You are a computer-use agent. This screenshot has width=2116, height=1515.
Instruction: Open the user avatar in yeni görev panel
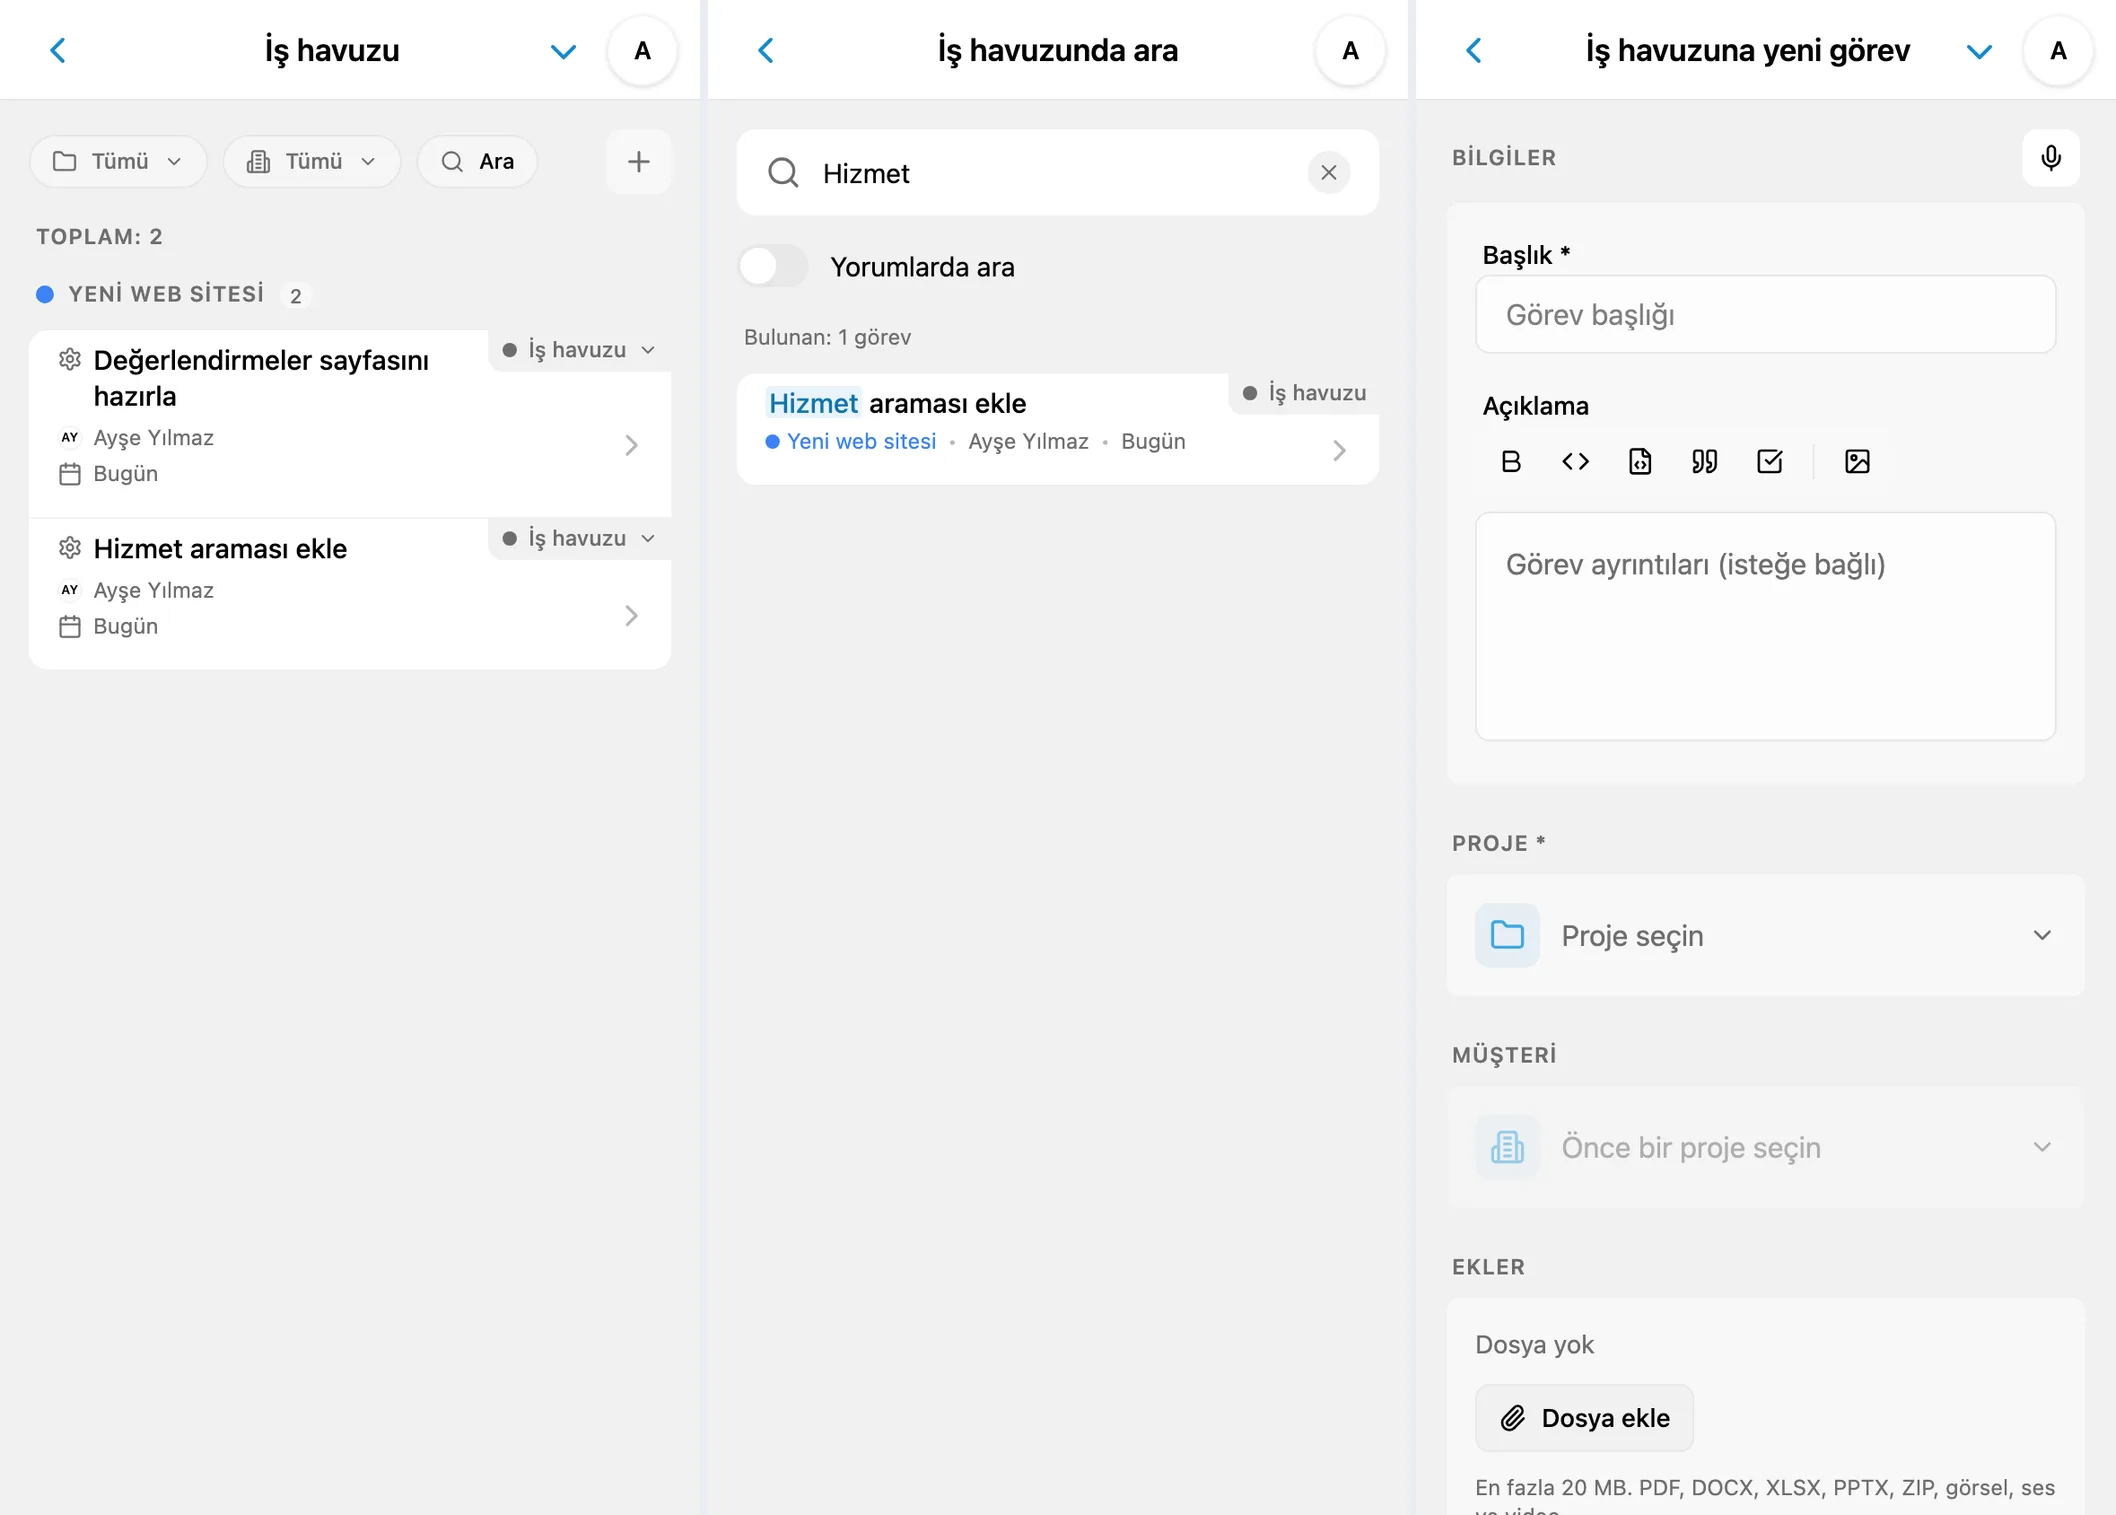point(2058,50)
